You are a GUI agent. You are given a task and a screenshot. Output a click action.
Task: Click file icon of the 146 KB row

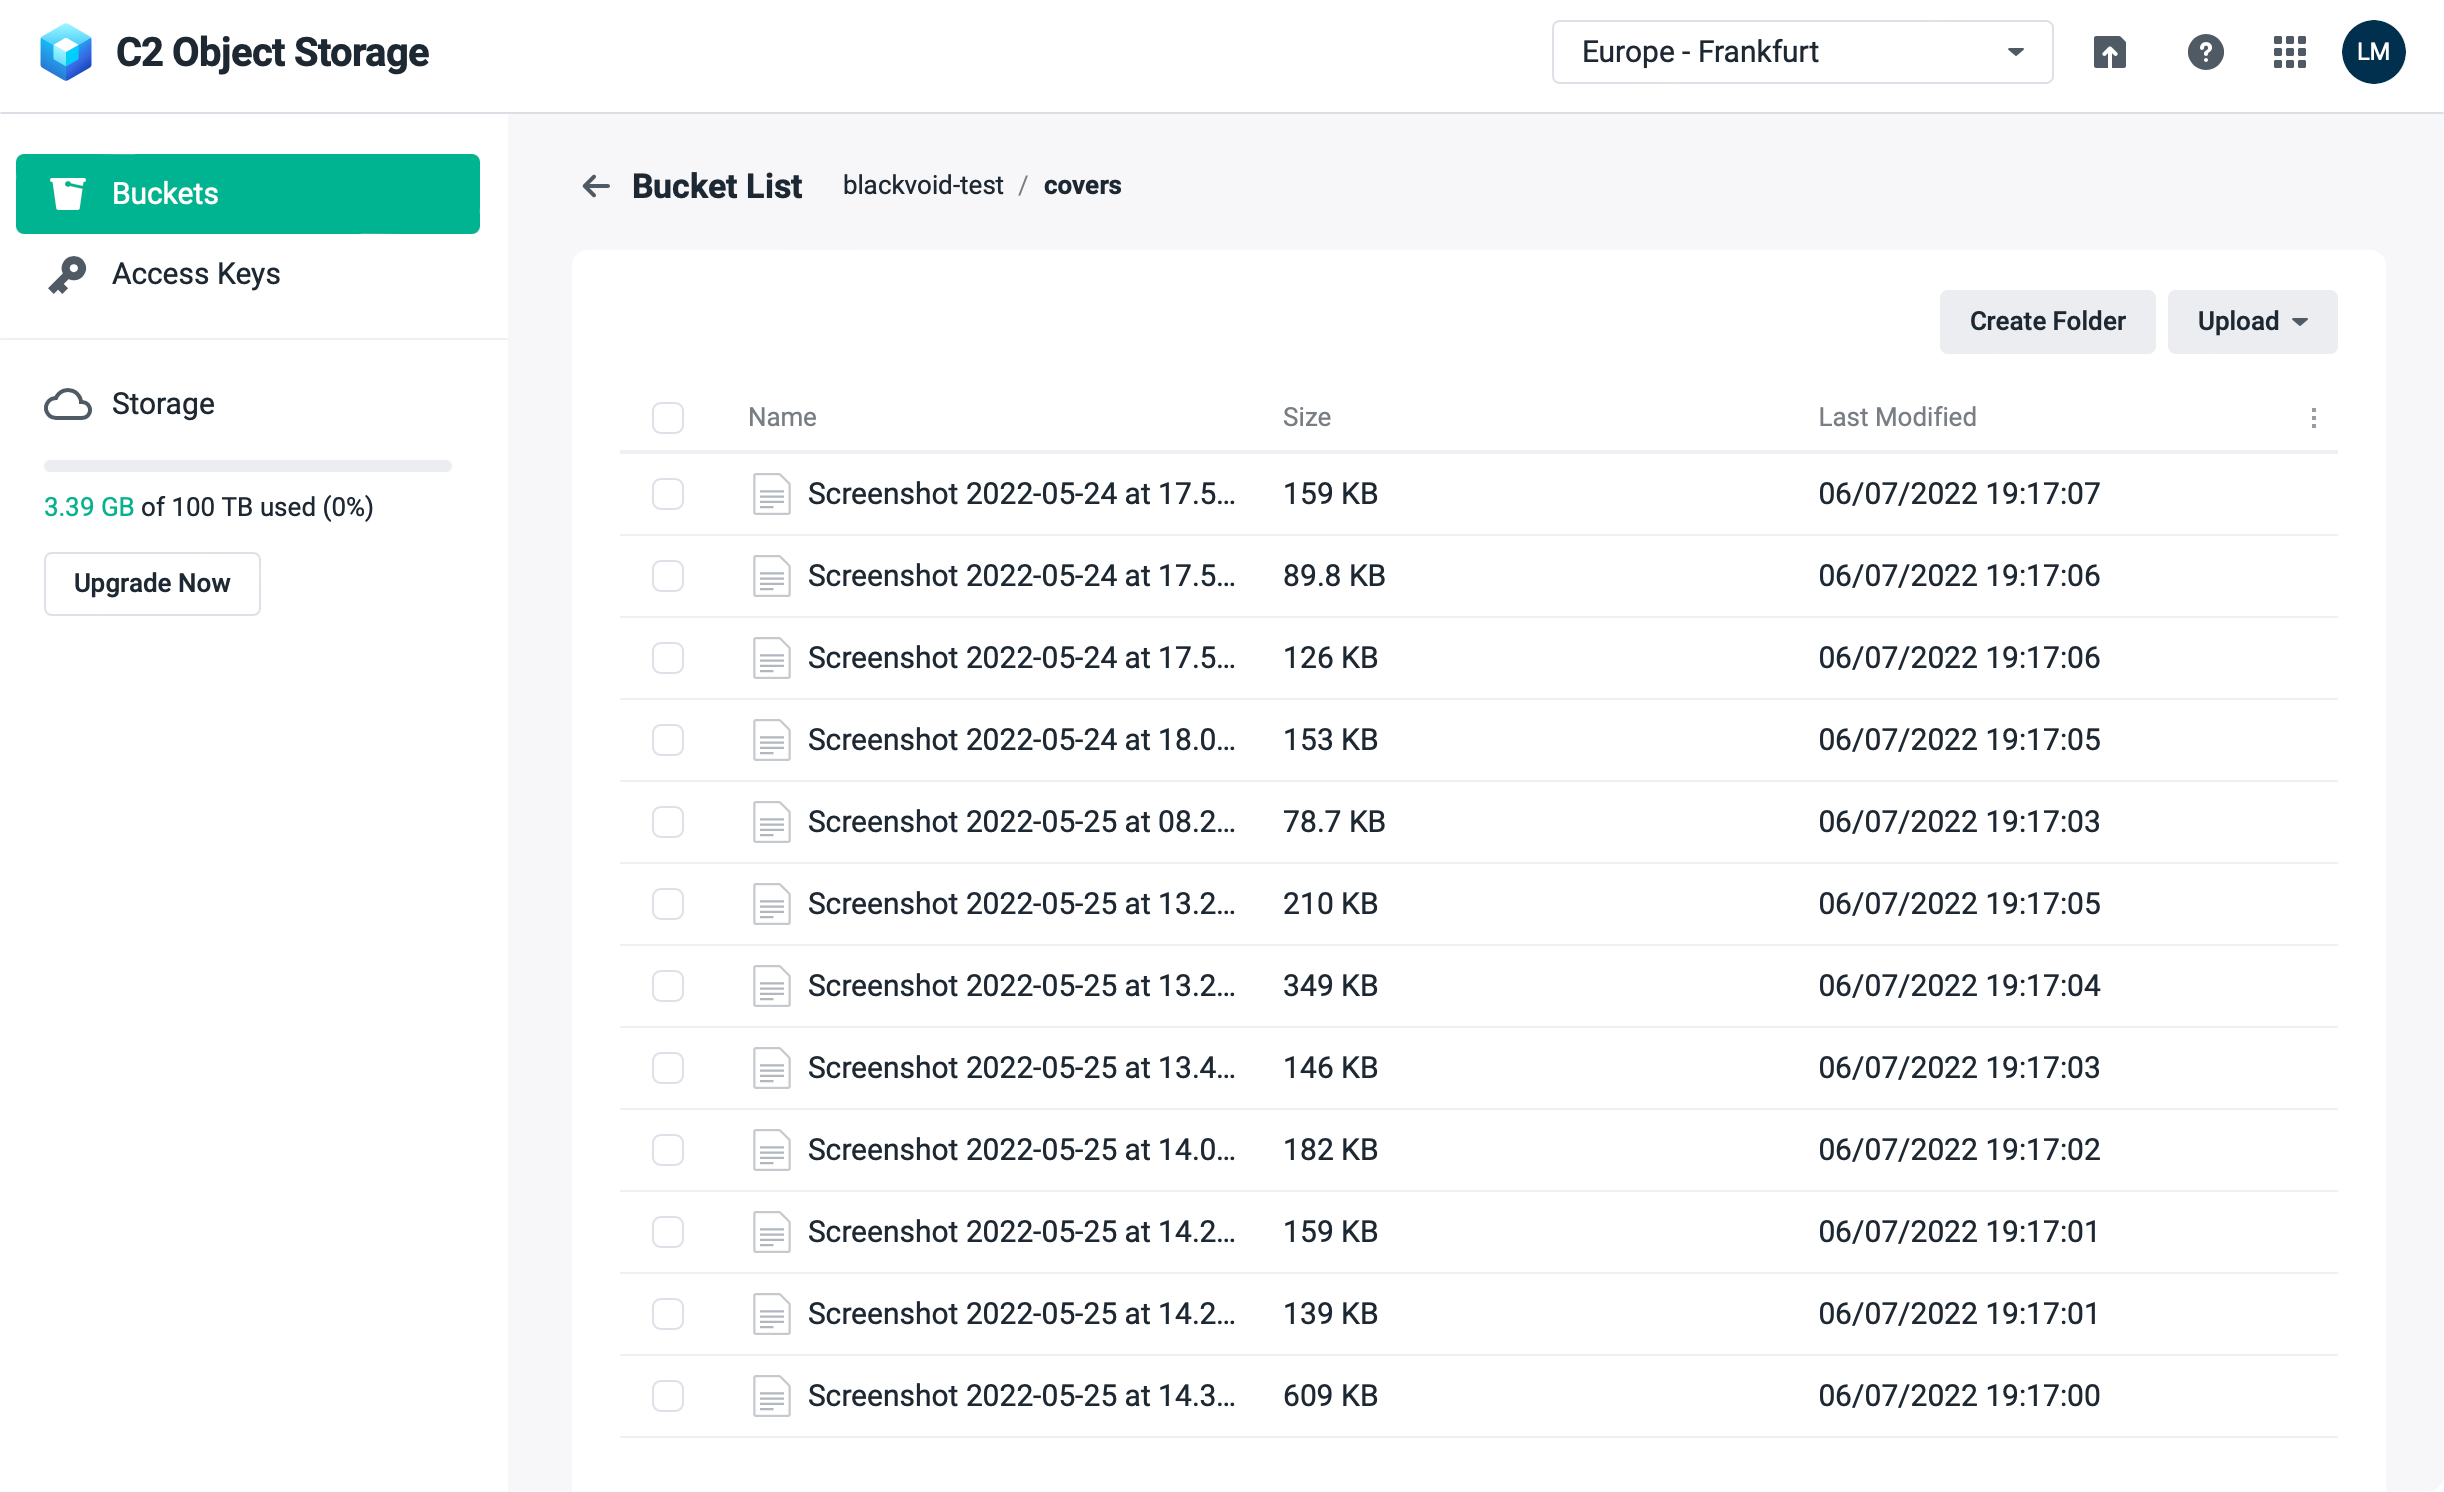click(771, 1068)
